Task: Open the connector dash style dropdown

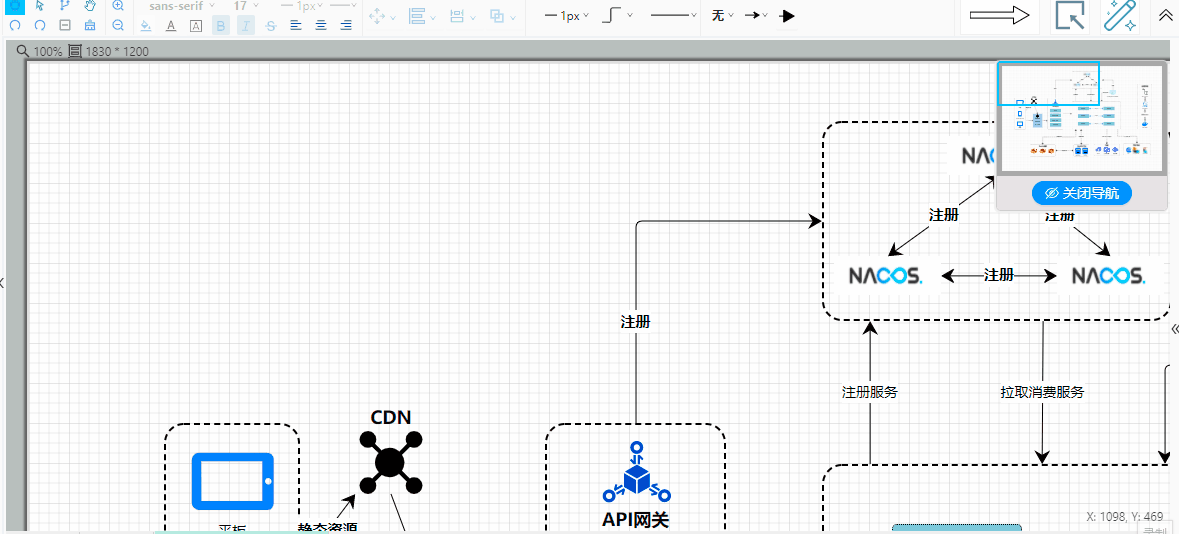Action: coord(674,16)
